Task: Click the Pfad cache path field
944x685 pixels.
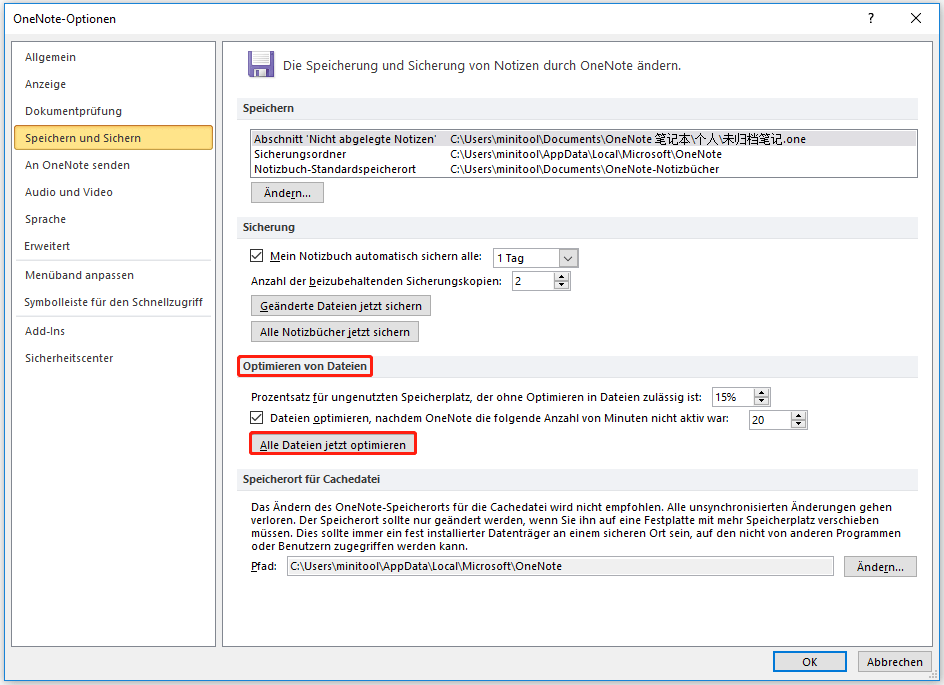Action: [560, 566]
